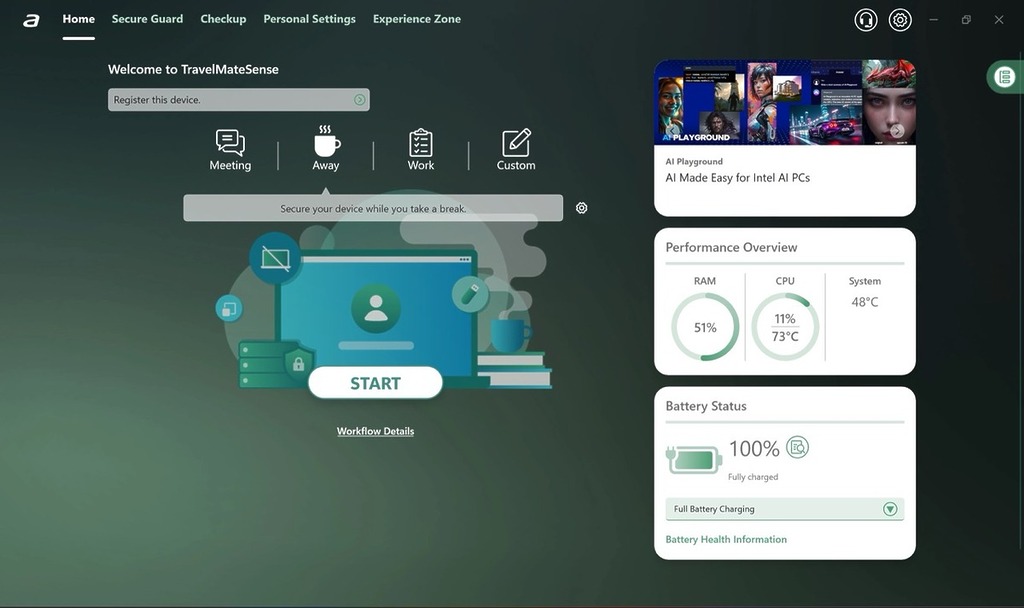Click the System temperature 48°C

point(865,302)
